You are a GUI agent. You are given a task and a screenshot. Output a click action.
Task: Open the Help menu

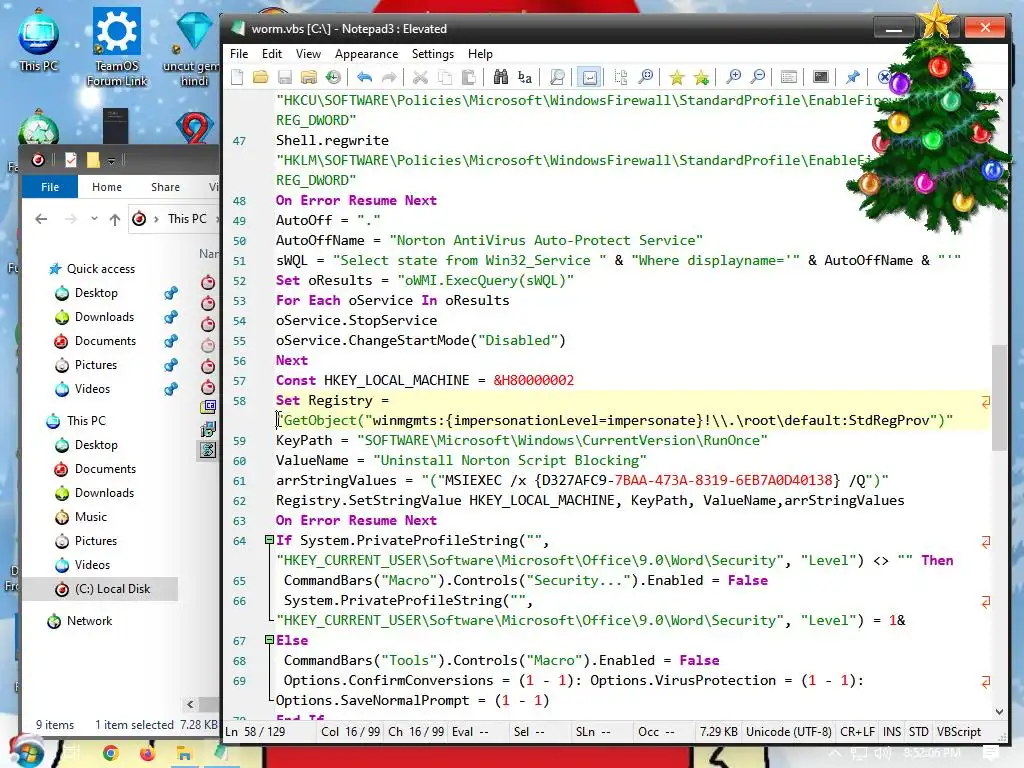point(480,54)
